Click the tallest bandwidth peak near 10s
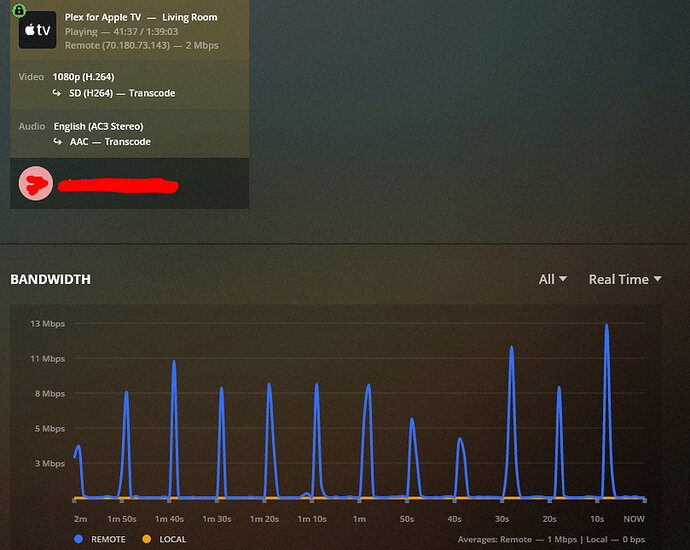 (x=607, y=326)
